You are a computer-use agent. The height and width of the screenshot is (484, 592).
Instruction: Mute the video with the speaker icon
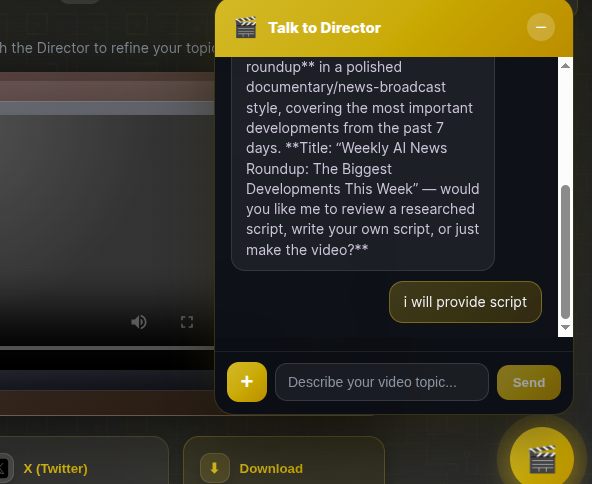pos(139,322)
